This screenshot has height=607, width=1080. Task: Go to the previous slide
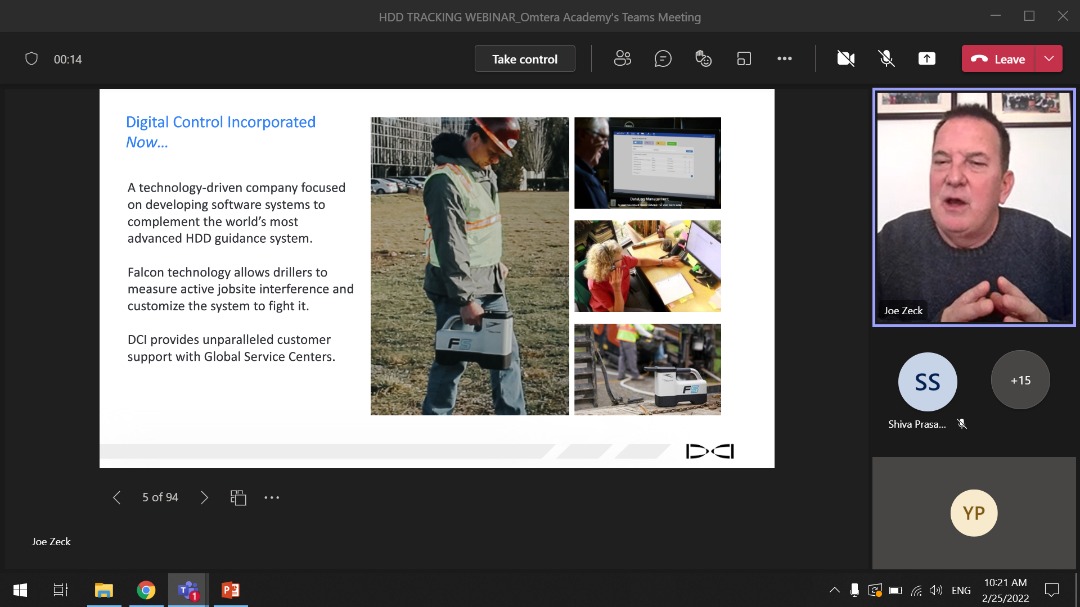[x=116, y=497]
